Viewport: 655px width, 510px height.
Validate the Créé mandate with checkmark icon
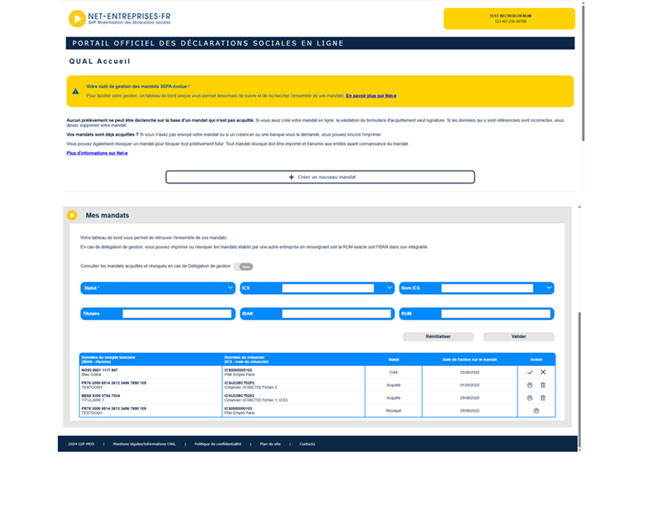(529, 372)
